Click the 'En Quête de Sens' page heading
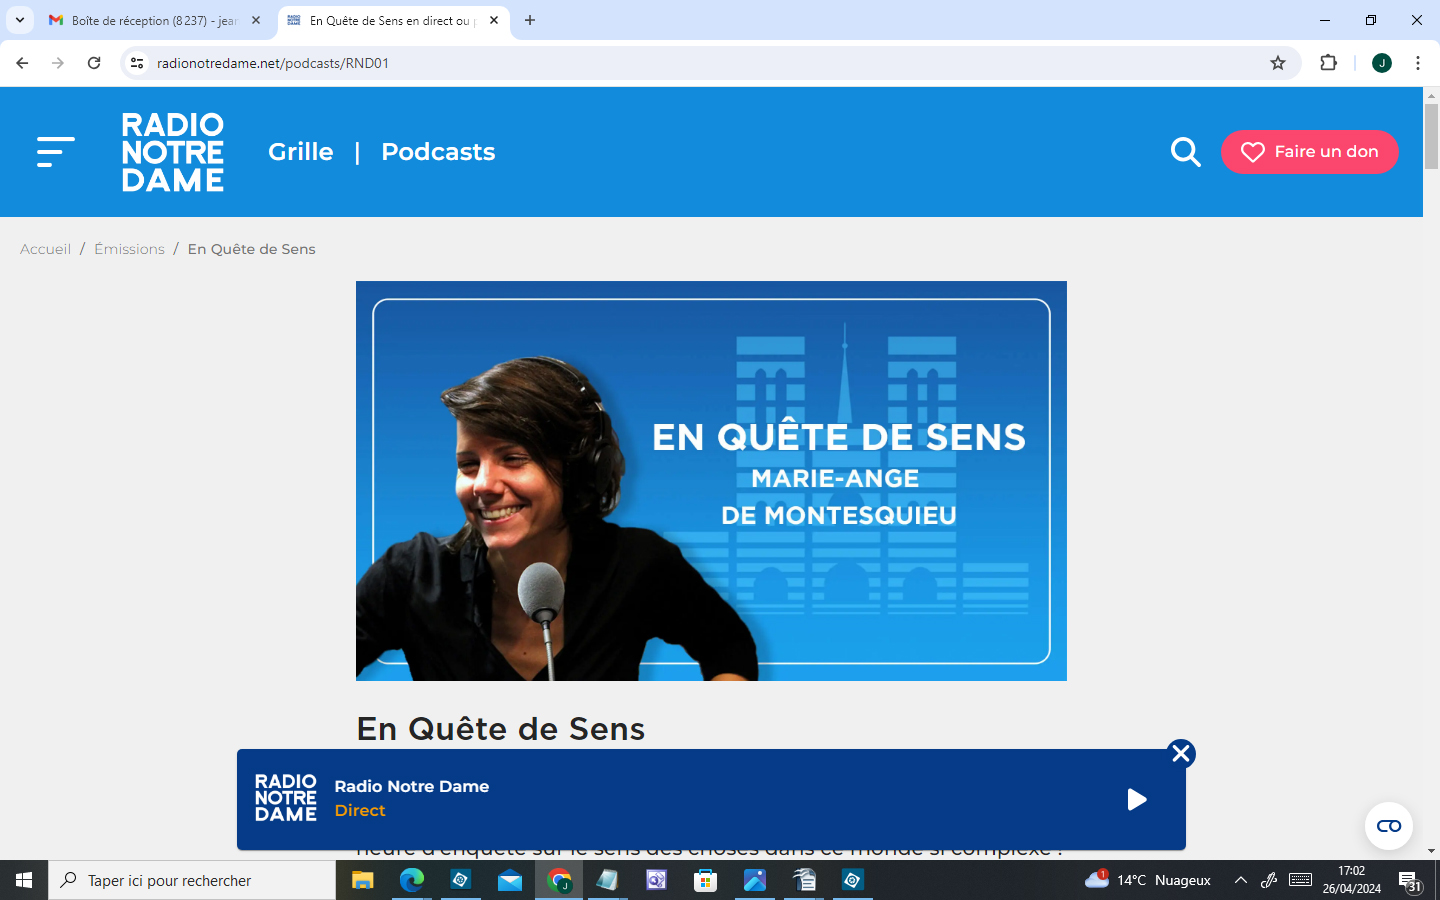The image size is (1440, 900). coord(501,729)
